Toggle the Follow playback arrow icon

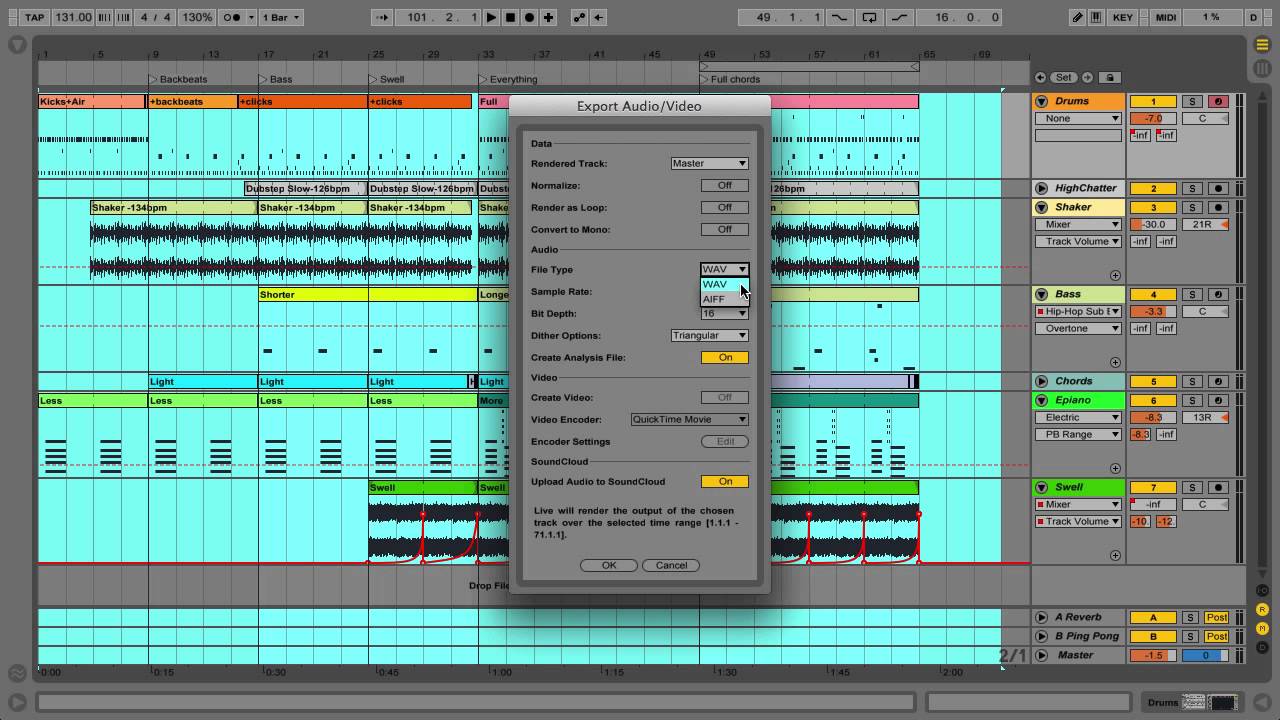click(383, 17)
